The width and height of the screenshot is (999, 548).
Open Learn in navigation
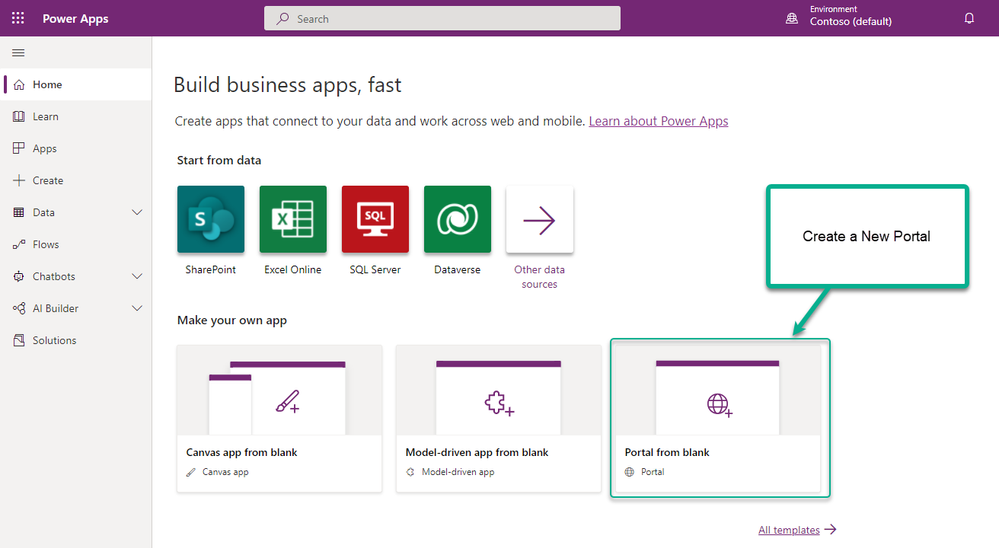(76, 117)
